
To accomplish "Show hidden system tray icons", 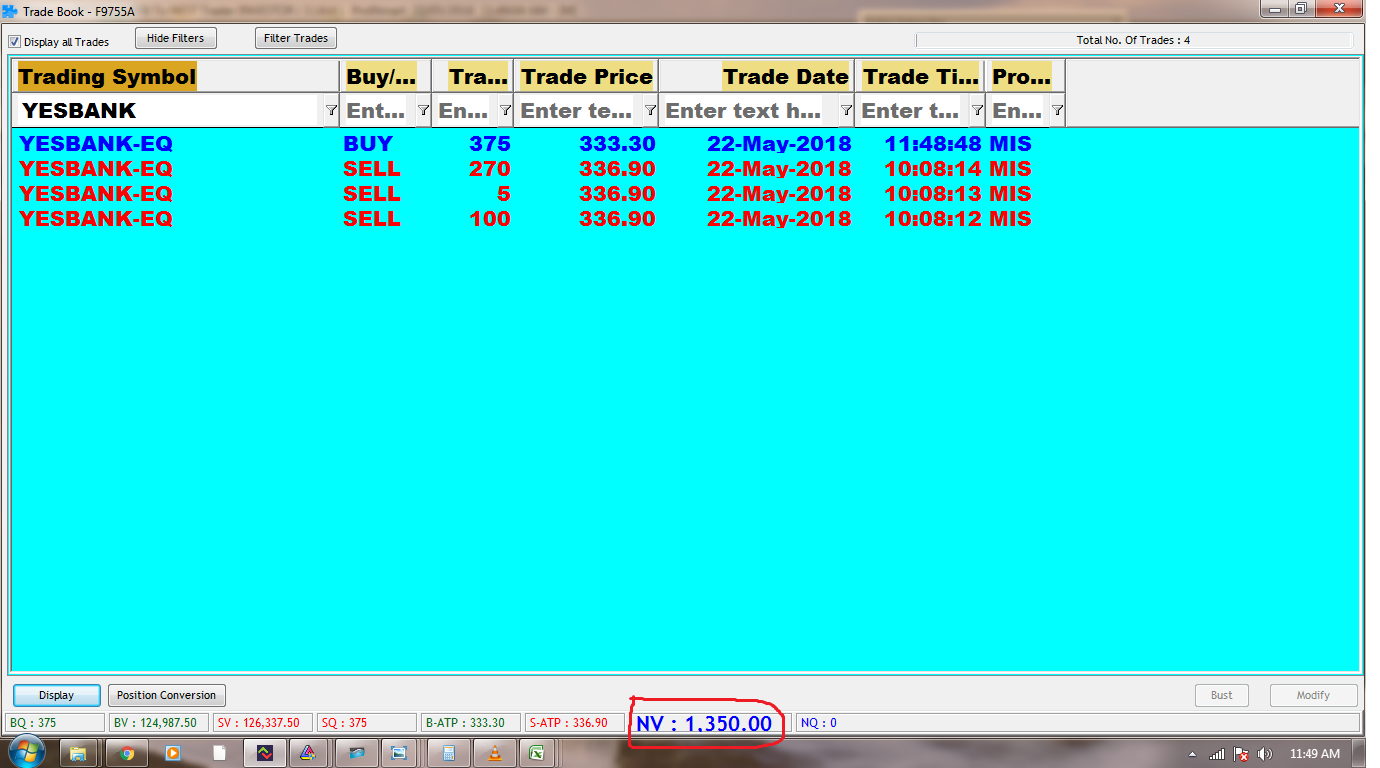I will (1194, 754).
